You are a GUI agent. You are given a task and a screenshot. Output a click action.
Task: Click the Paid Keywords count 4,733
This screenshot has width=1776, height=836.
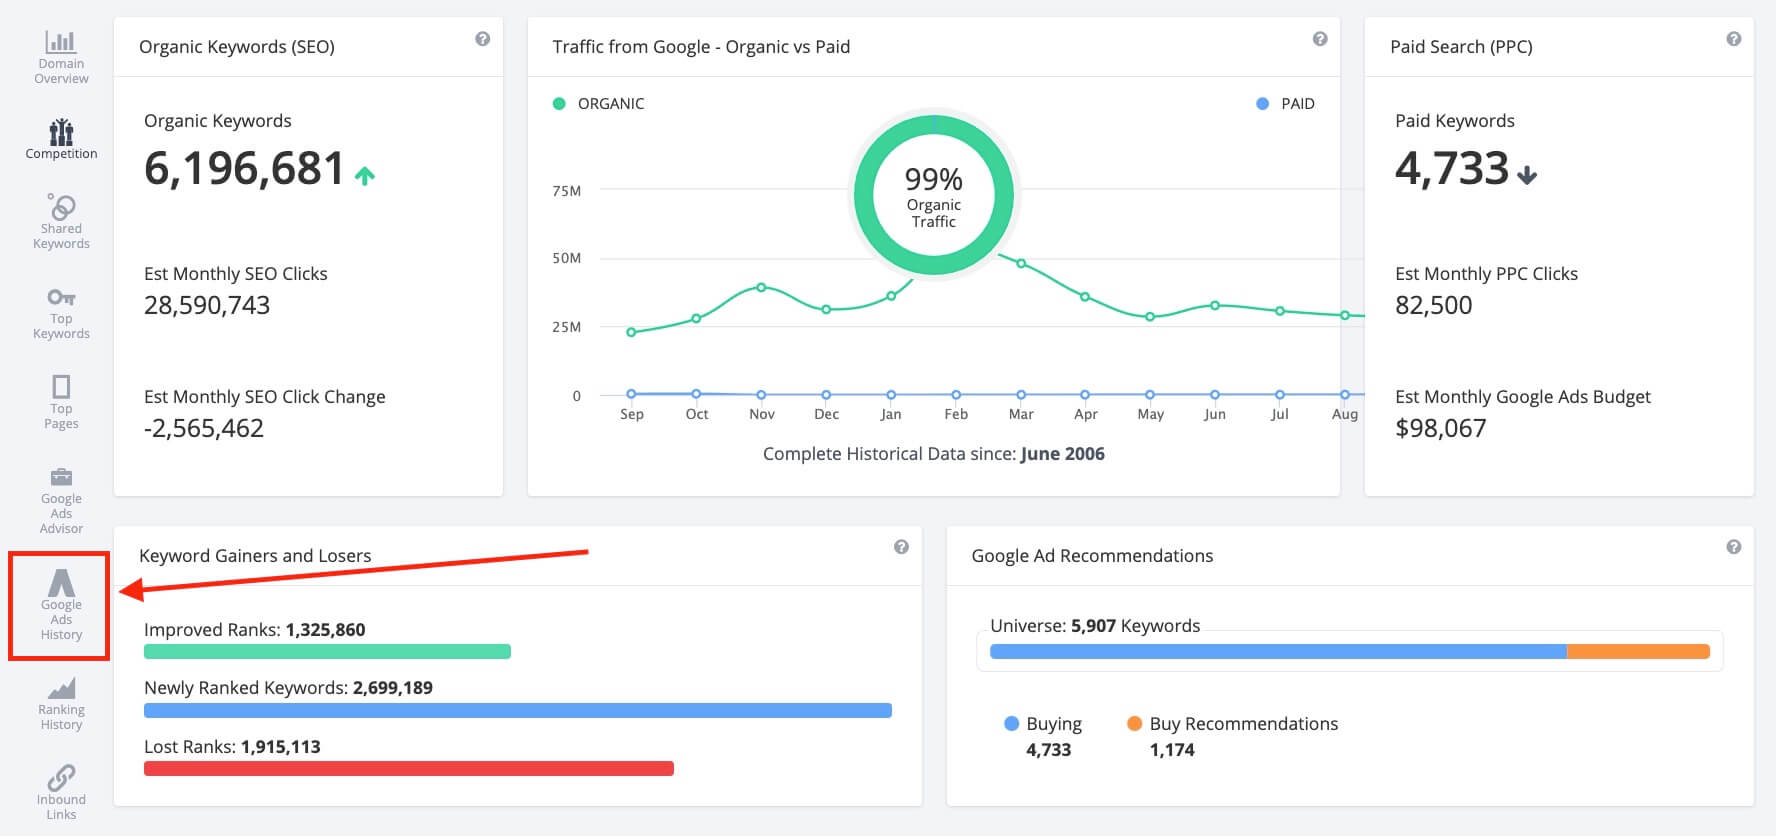(1451, 169)
